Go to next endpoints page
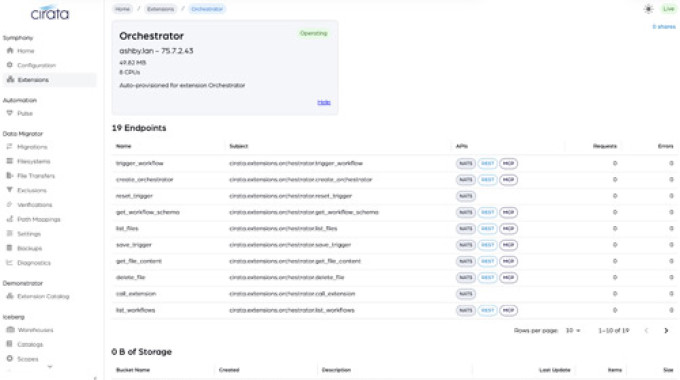The width and height of the screenshot is (680, 380). (x=666, y=331)
